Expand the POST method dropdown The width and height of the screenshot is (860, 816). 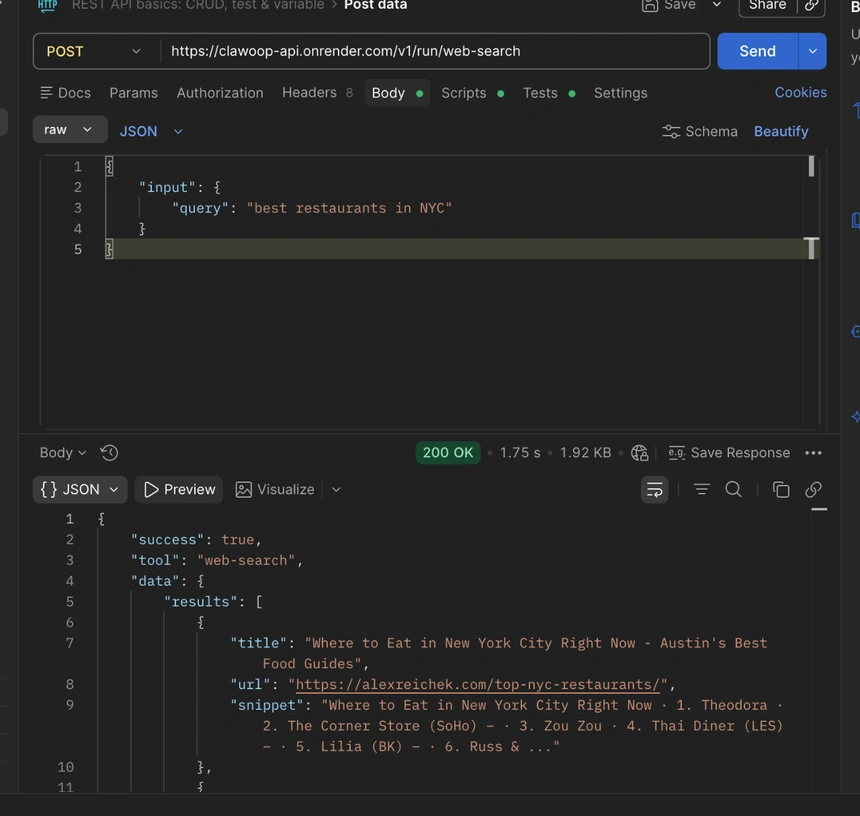click(x=94, y=51)
